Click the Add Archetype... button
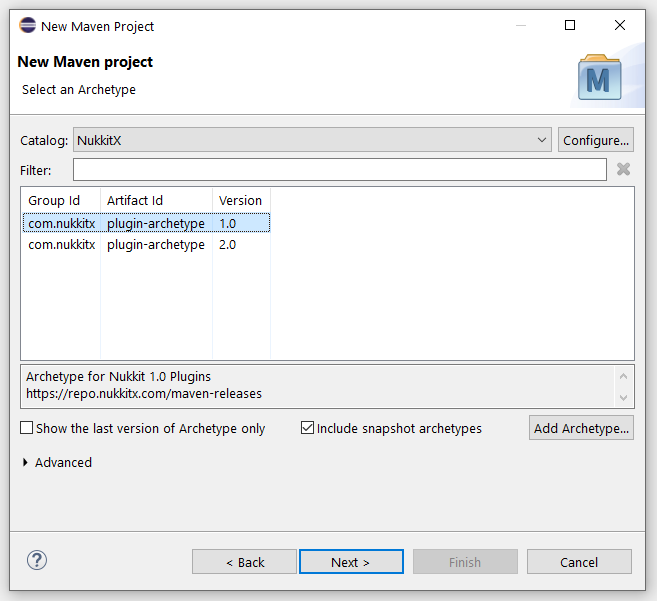The width and height of the screenshot is (657, 601). (x=581, y=428)
